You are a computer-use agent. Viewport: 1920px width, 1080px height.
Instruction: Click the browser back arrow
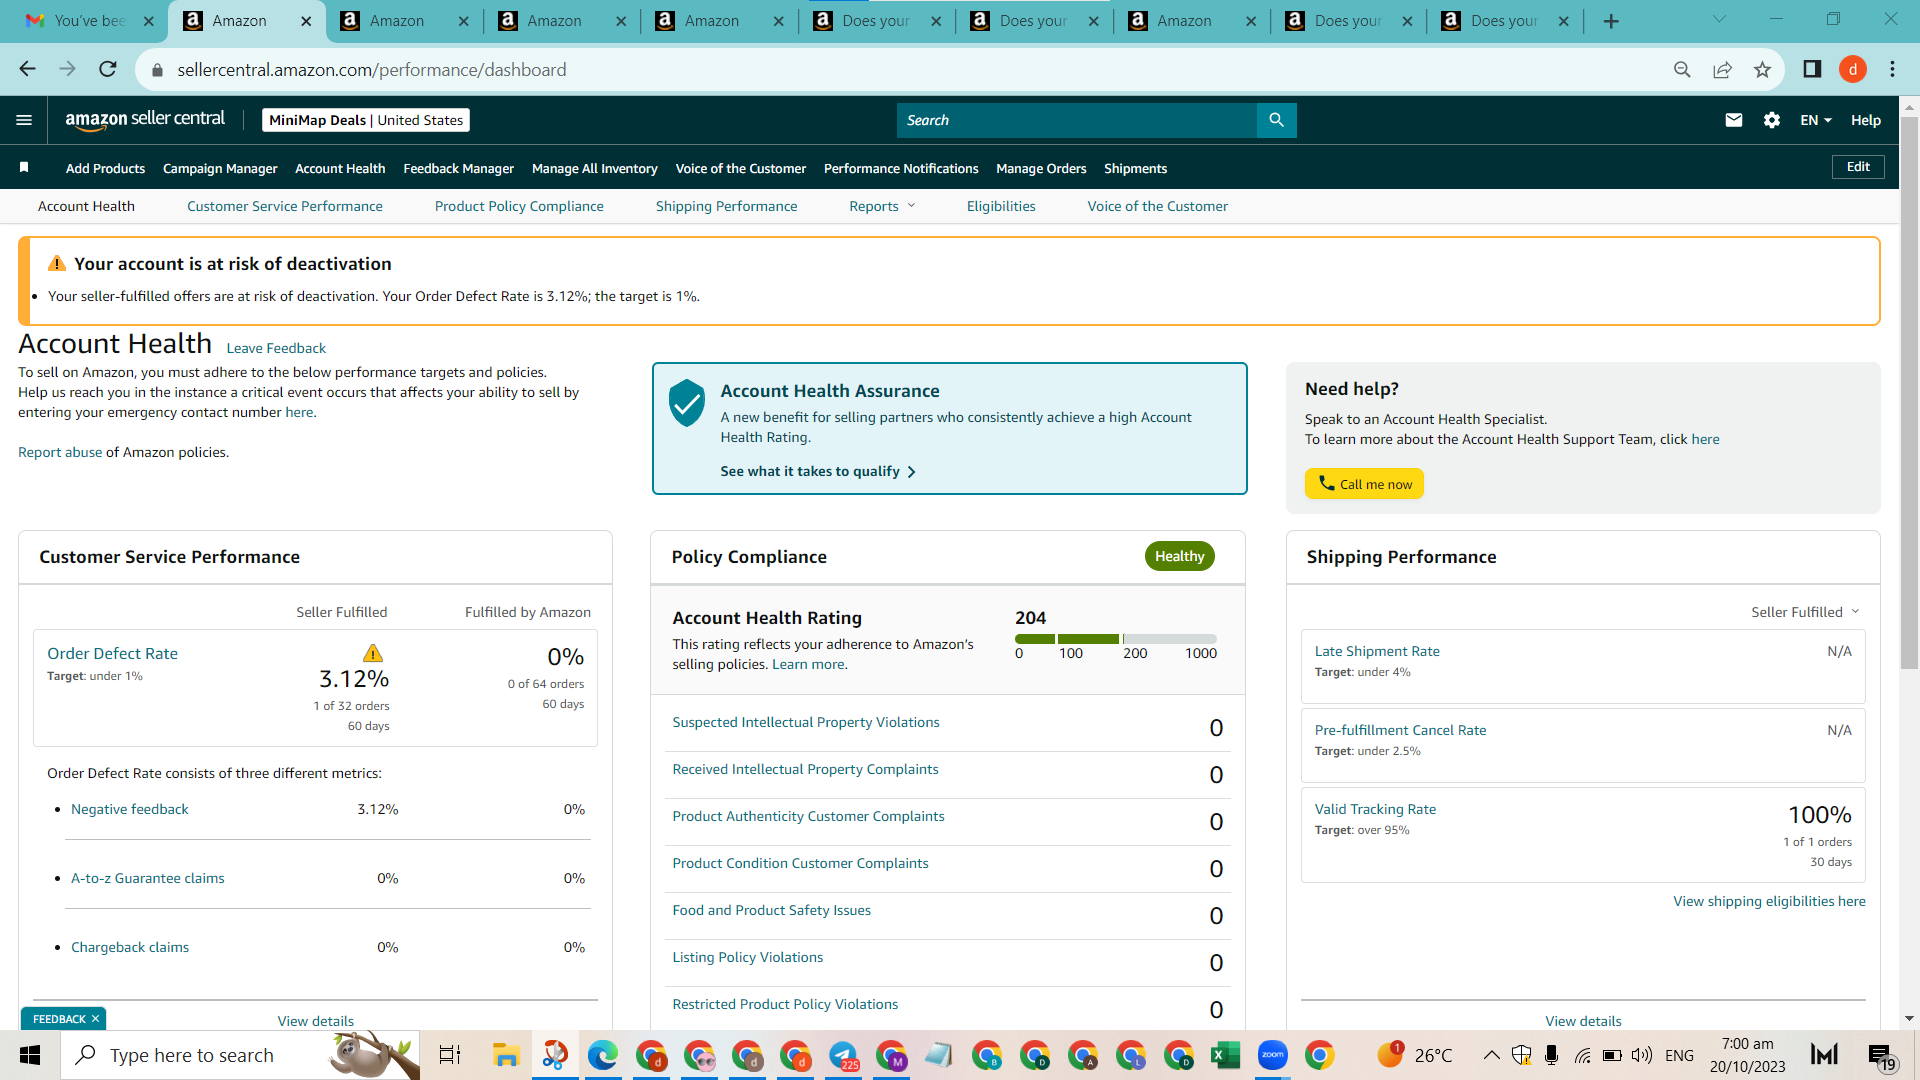tap(28, 69)
